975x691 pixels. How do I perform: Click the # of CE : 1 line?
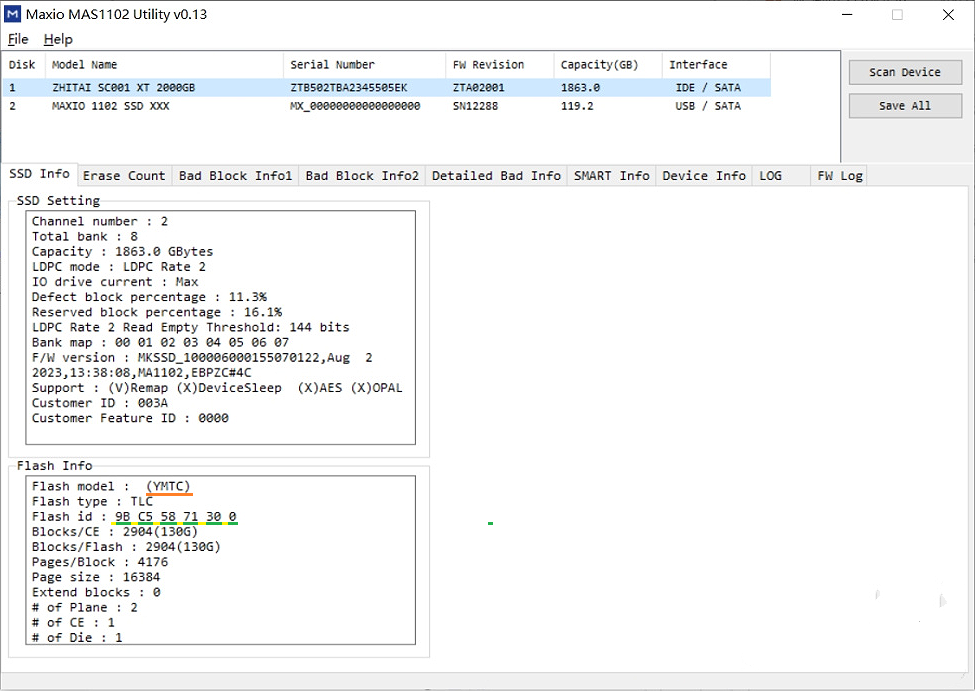[x=73, y=623]
